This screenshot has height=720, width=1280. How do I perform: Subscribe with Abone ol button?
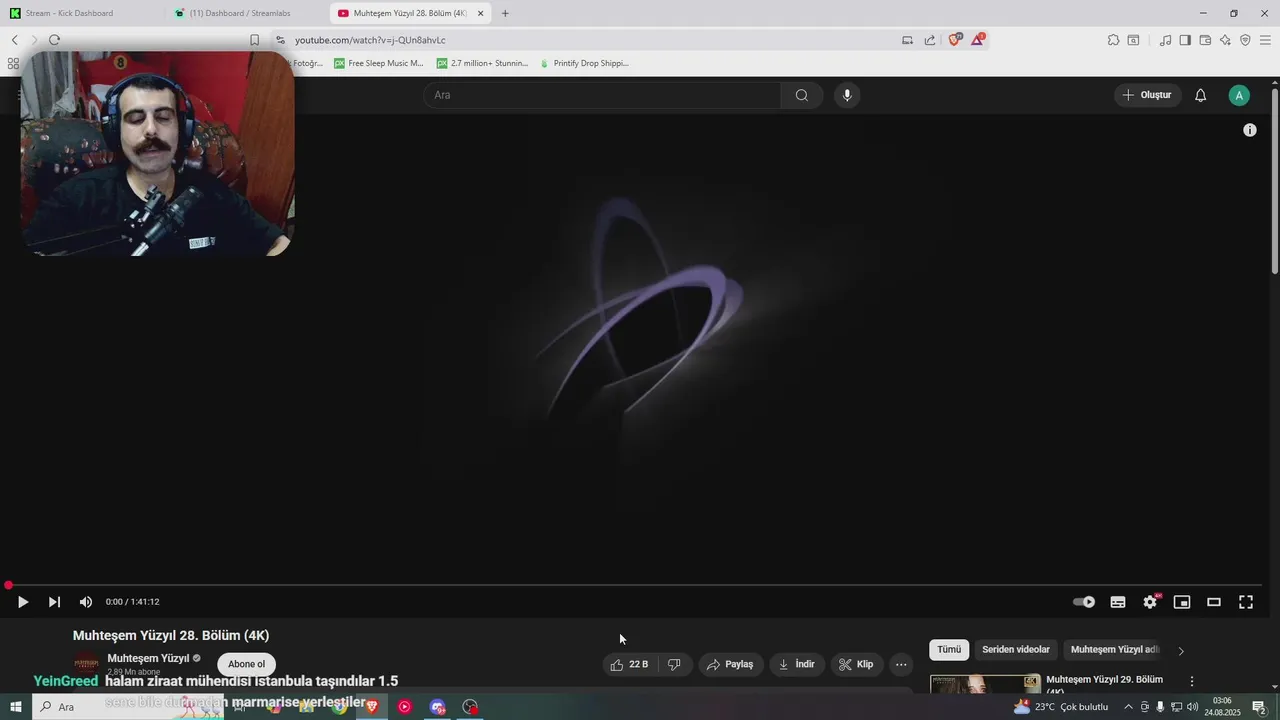(246, 664)
